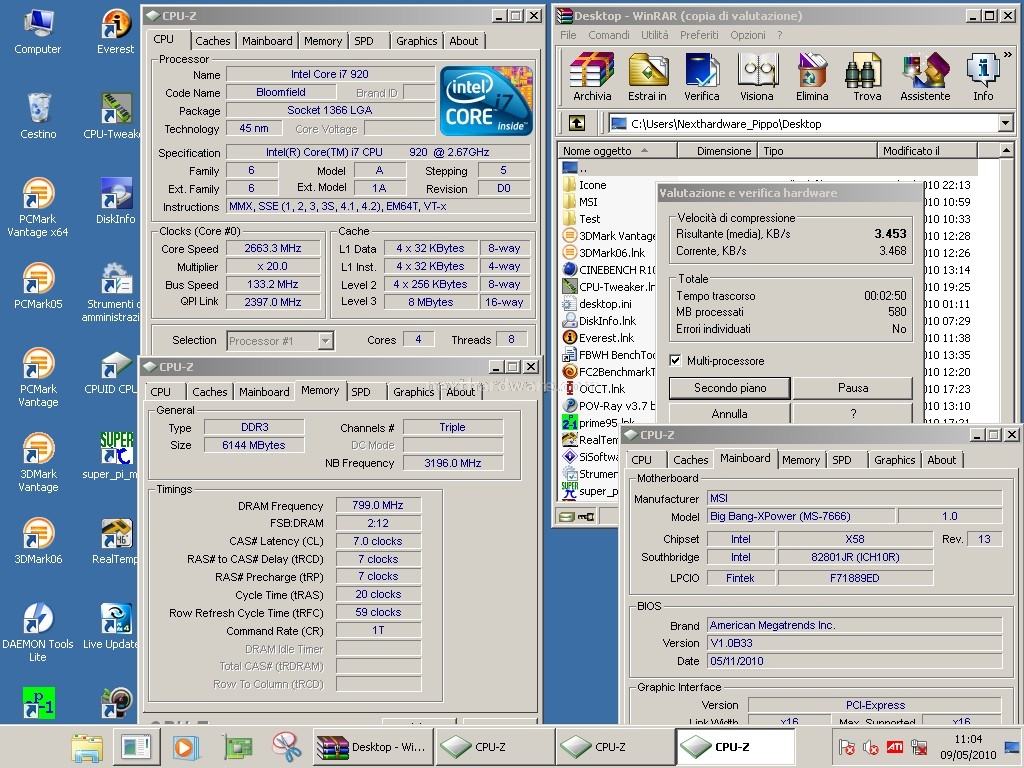Open Snipping Tool taskbar icon

pos(287,746)
